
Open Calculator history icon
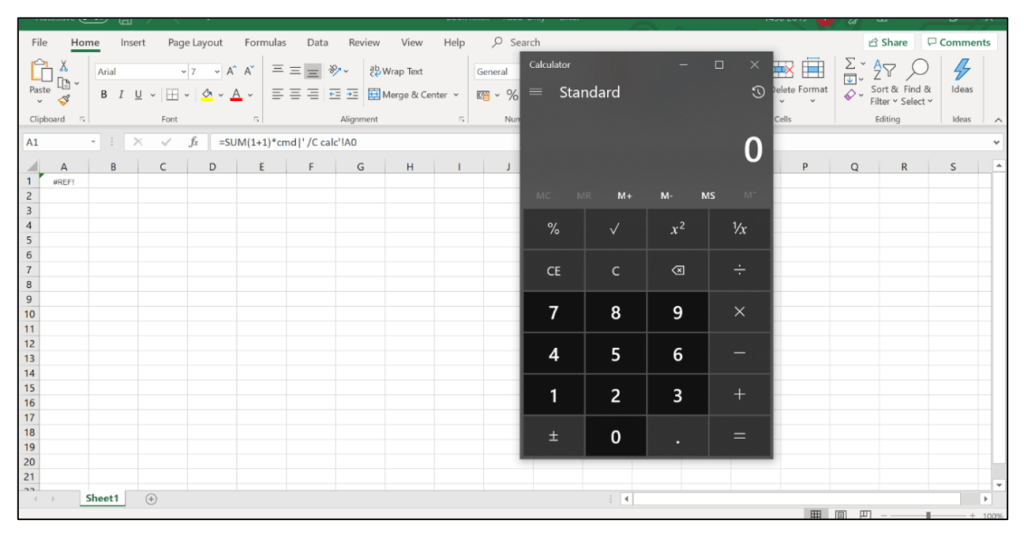(758, 92)
